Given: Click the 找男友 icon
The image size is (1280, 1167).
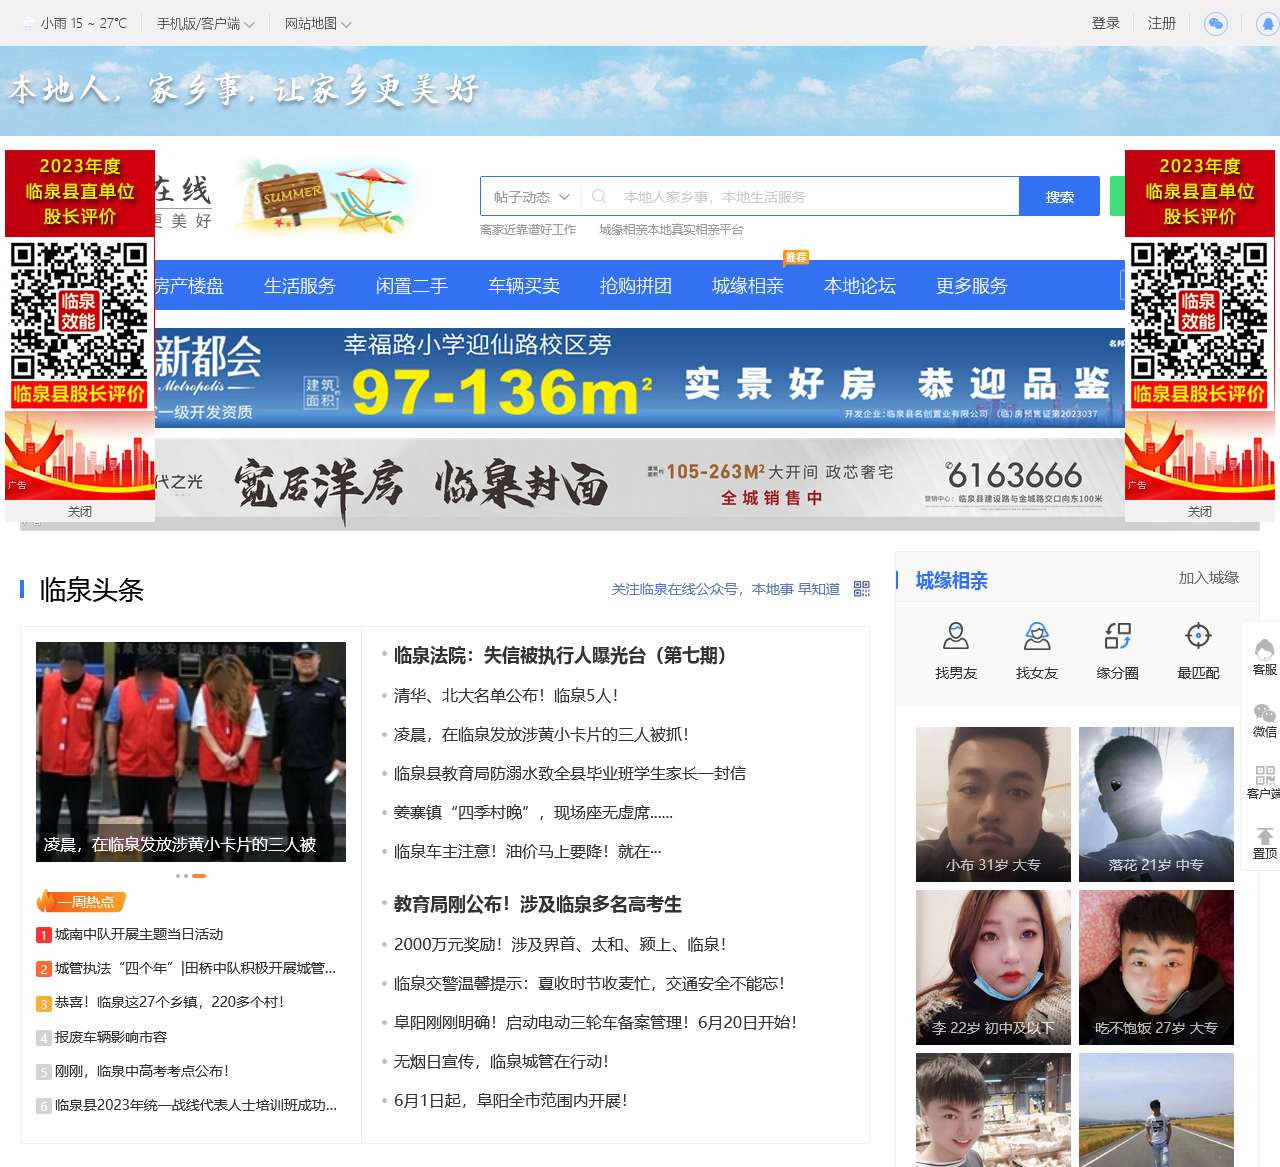Looking at the screenshot, I should 956,636.
